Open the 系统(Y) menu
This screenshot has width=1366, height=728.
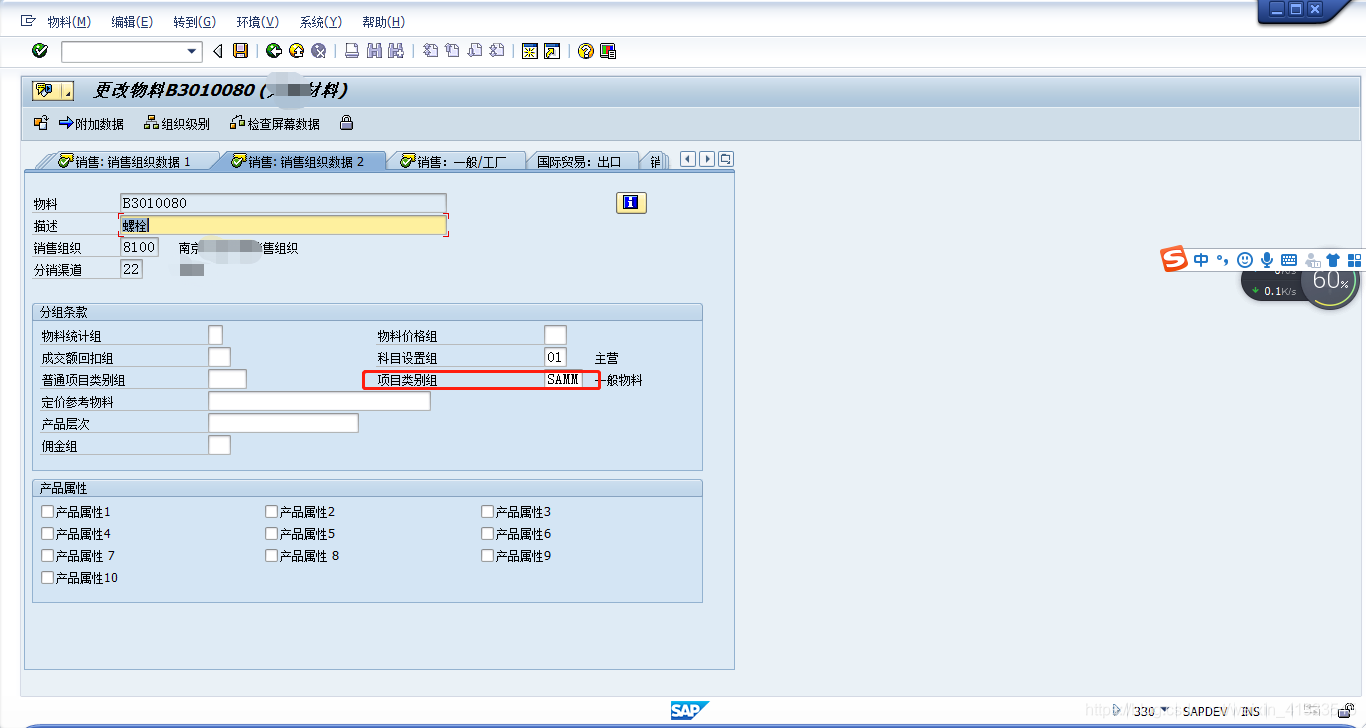pos(321,22)
